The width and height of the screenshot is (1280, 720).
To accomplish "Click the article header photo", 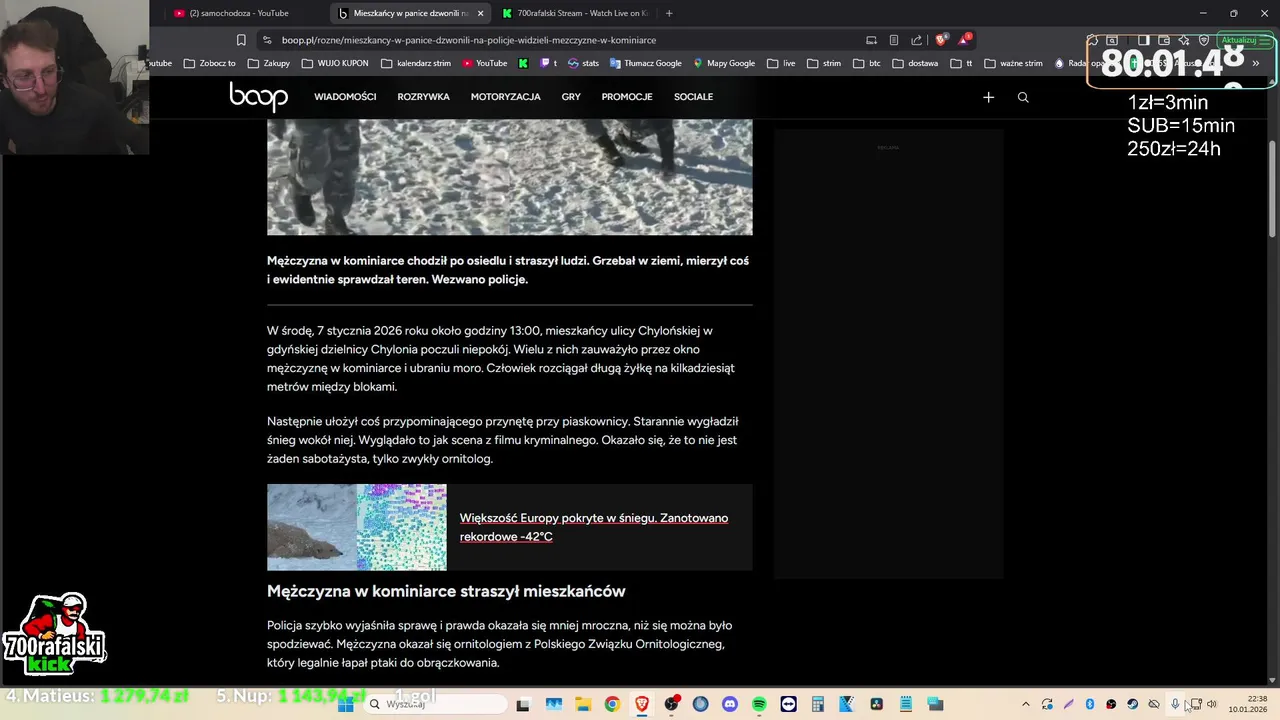I will (509, 177).
